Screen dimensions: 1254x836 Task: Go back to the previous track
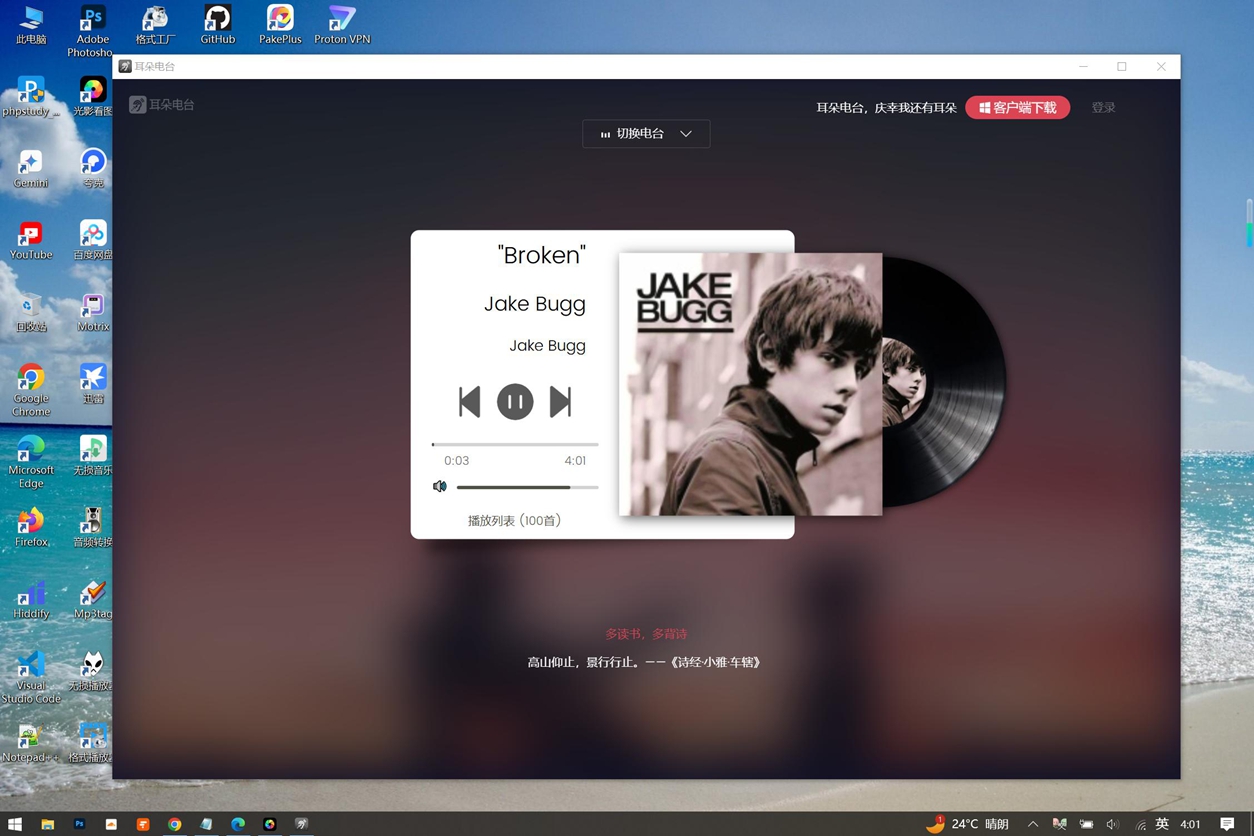[469, 402]
